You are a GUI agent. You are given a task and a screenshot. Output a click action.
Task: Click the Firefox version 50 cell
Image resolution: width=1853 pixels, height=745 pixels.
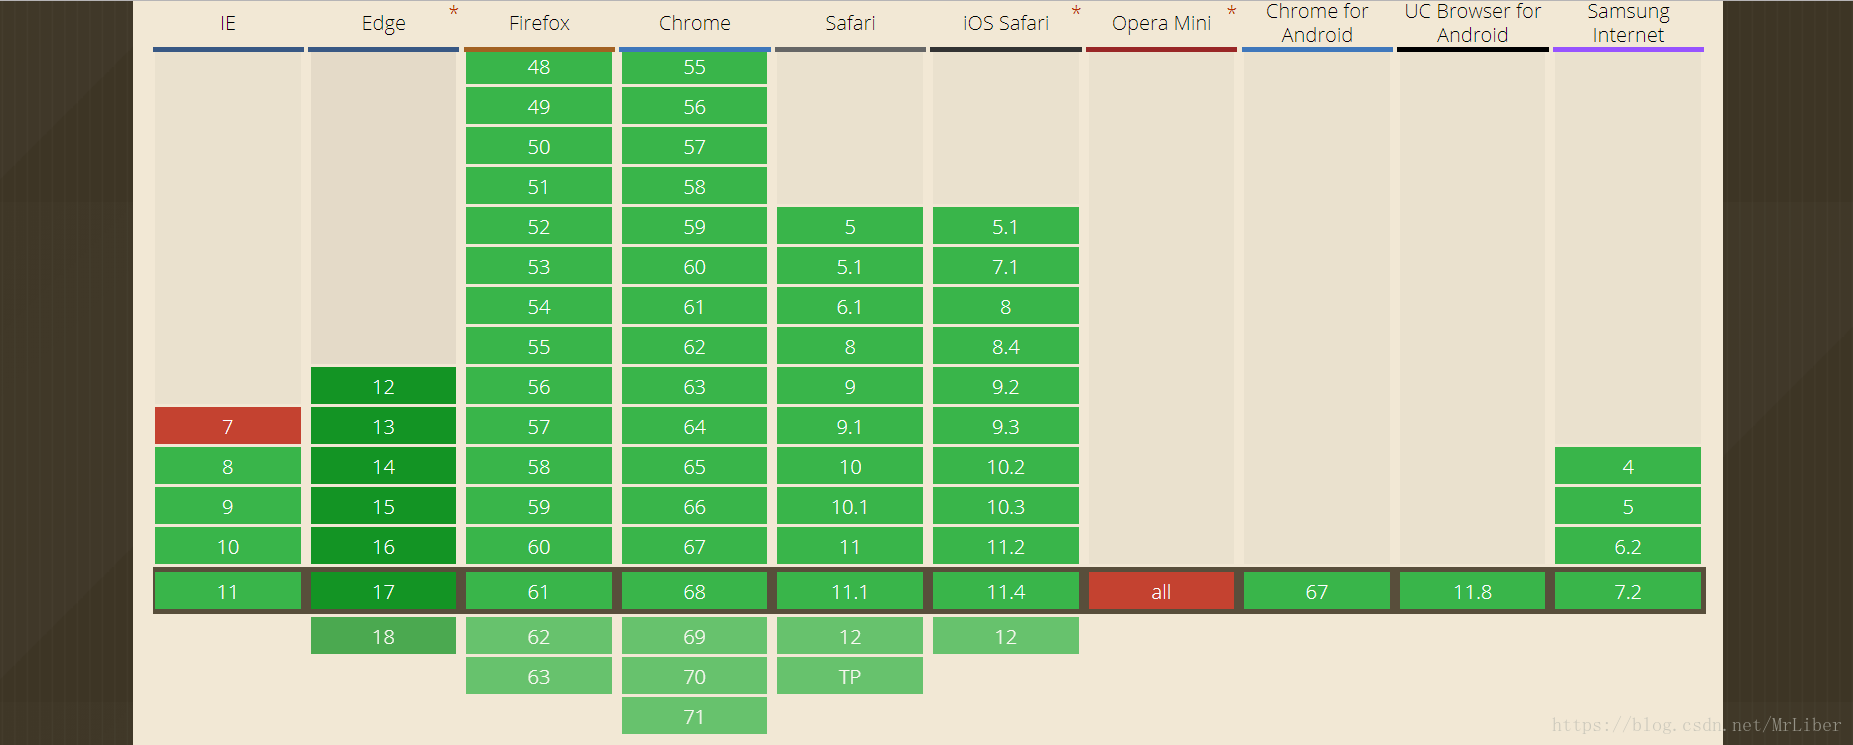pyautogui.click(x=539, y=146)
